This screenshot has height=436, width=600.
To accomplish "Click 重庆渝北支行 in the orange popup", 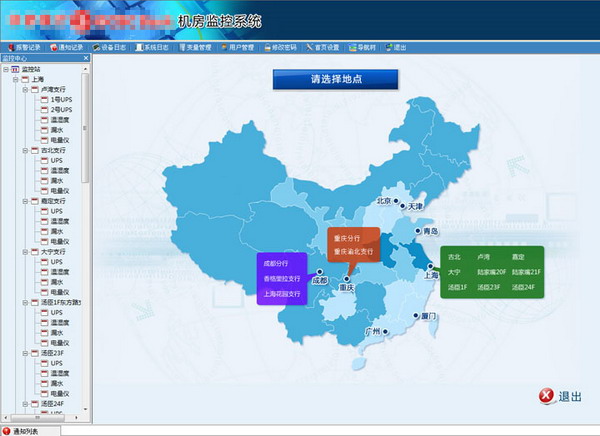I will (x=353, y=252).
